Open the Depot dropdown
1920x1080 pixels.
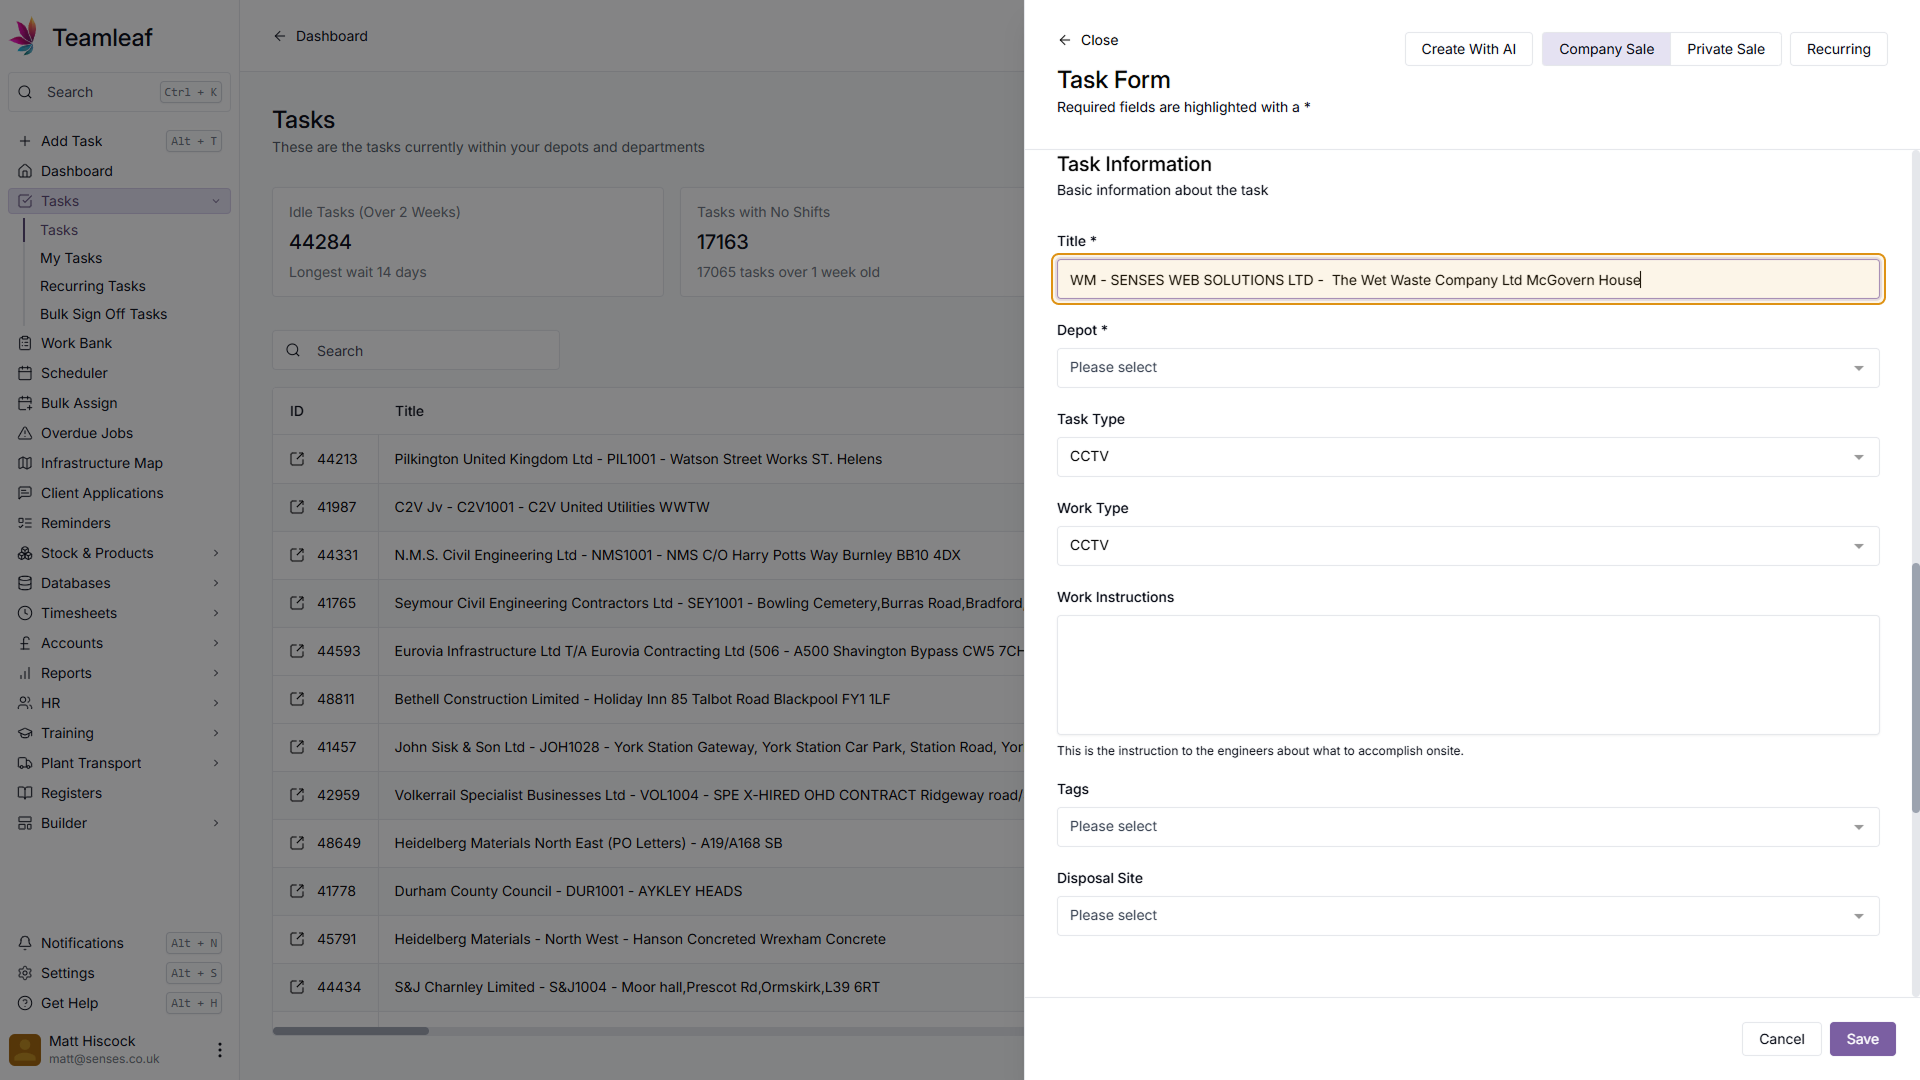pyautogui.click(x=1468, y=368)
